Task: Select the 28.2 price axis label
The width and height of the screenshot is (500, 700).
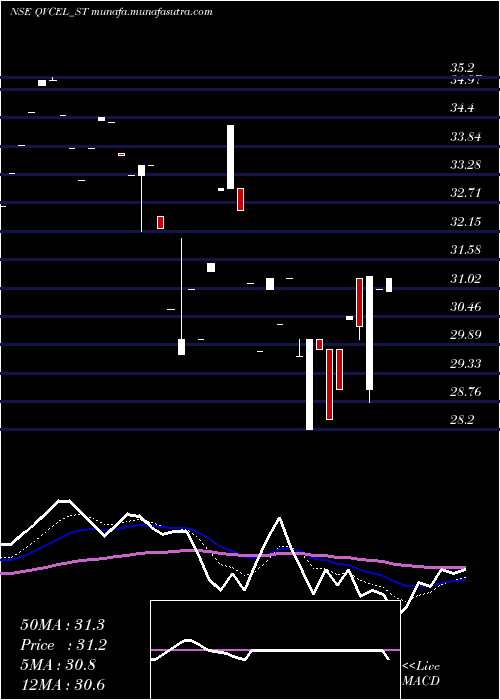Action: point(462,420)
